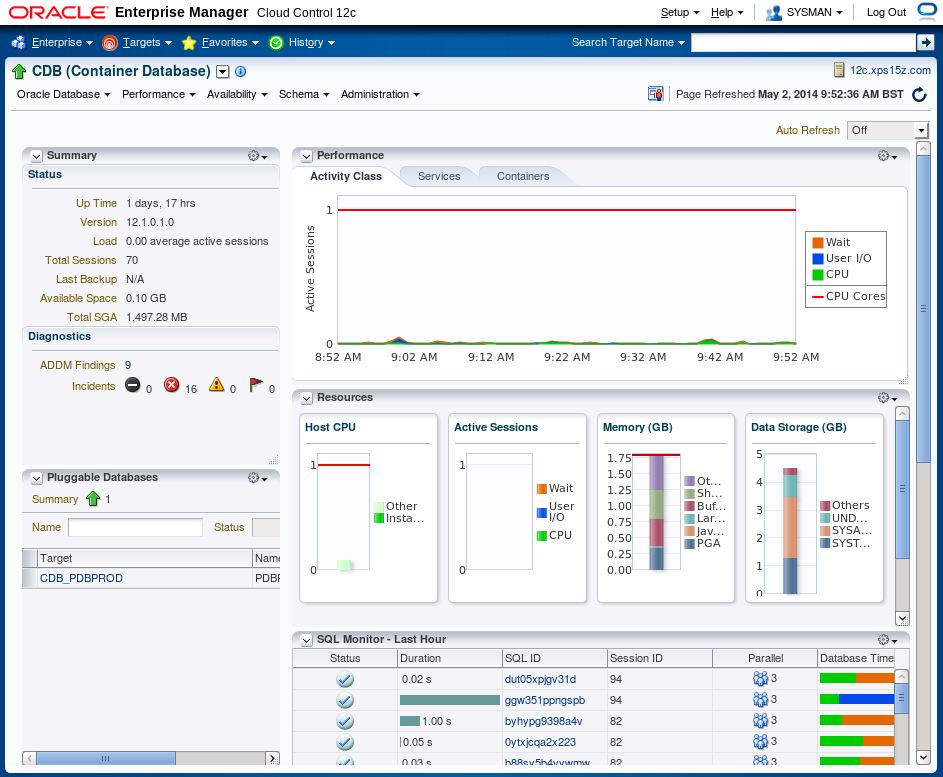The width and height of the screenshot is (943, 777).
Task: Open the CDB_PDBPROD target link
Action: coord(81,578)
